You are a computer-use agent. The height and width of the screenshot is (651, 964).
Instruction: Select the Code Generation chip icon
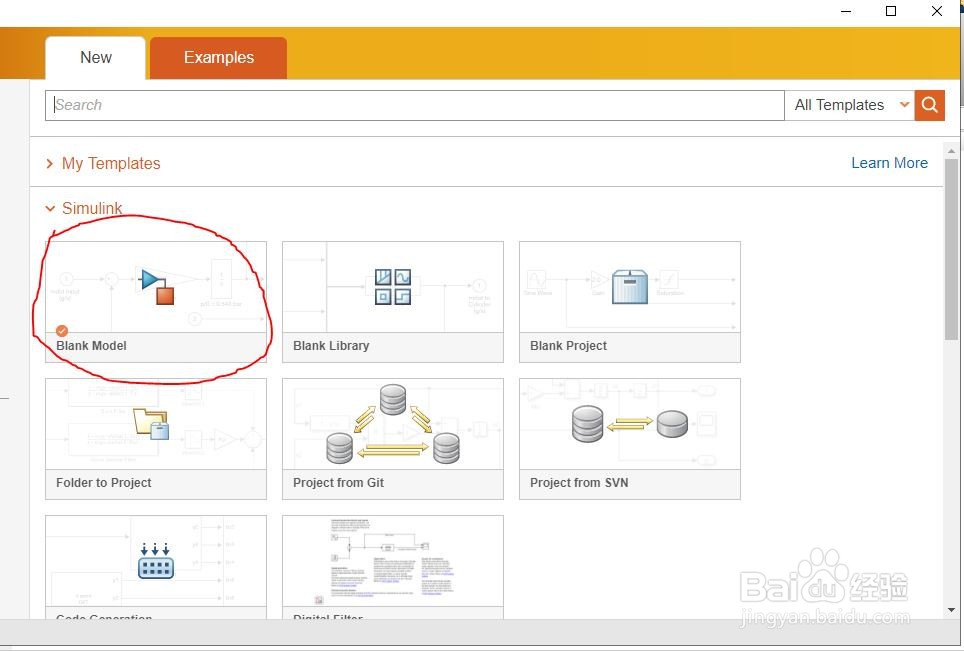pyautogui.click(x=156, y=561)
